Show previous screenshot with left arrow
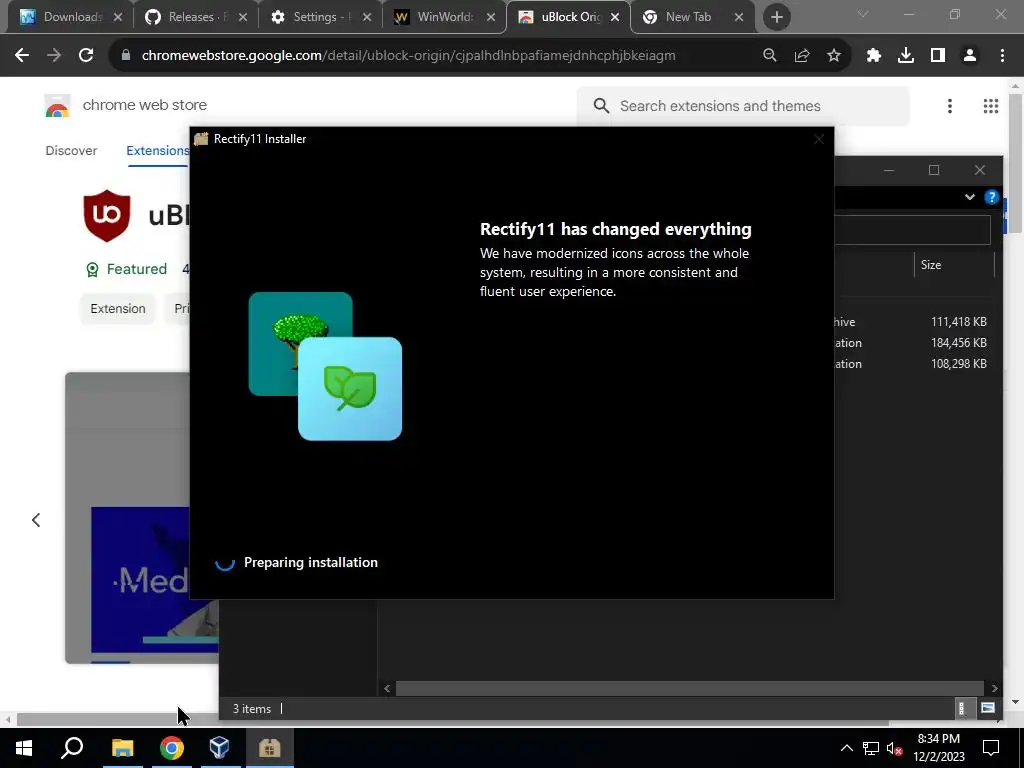This screenshot has height=768, width=1024. pyautogui.click(x=36, y=520)
